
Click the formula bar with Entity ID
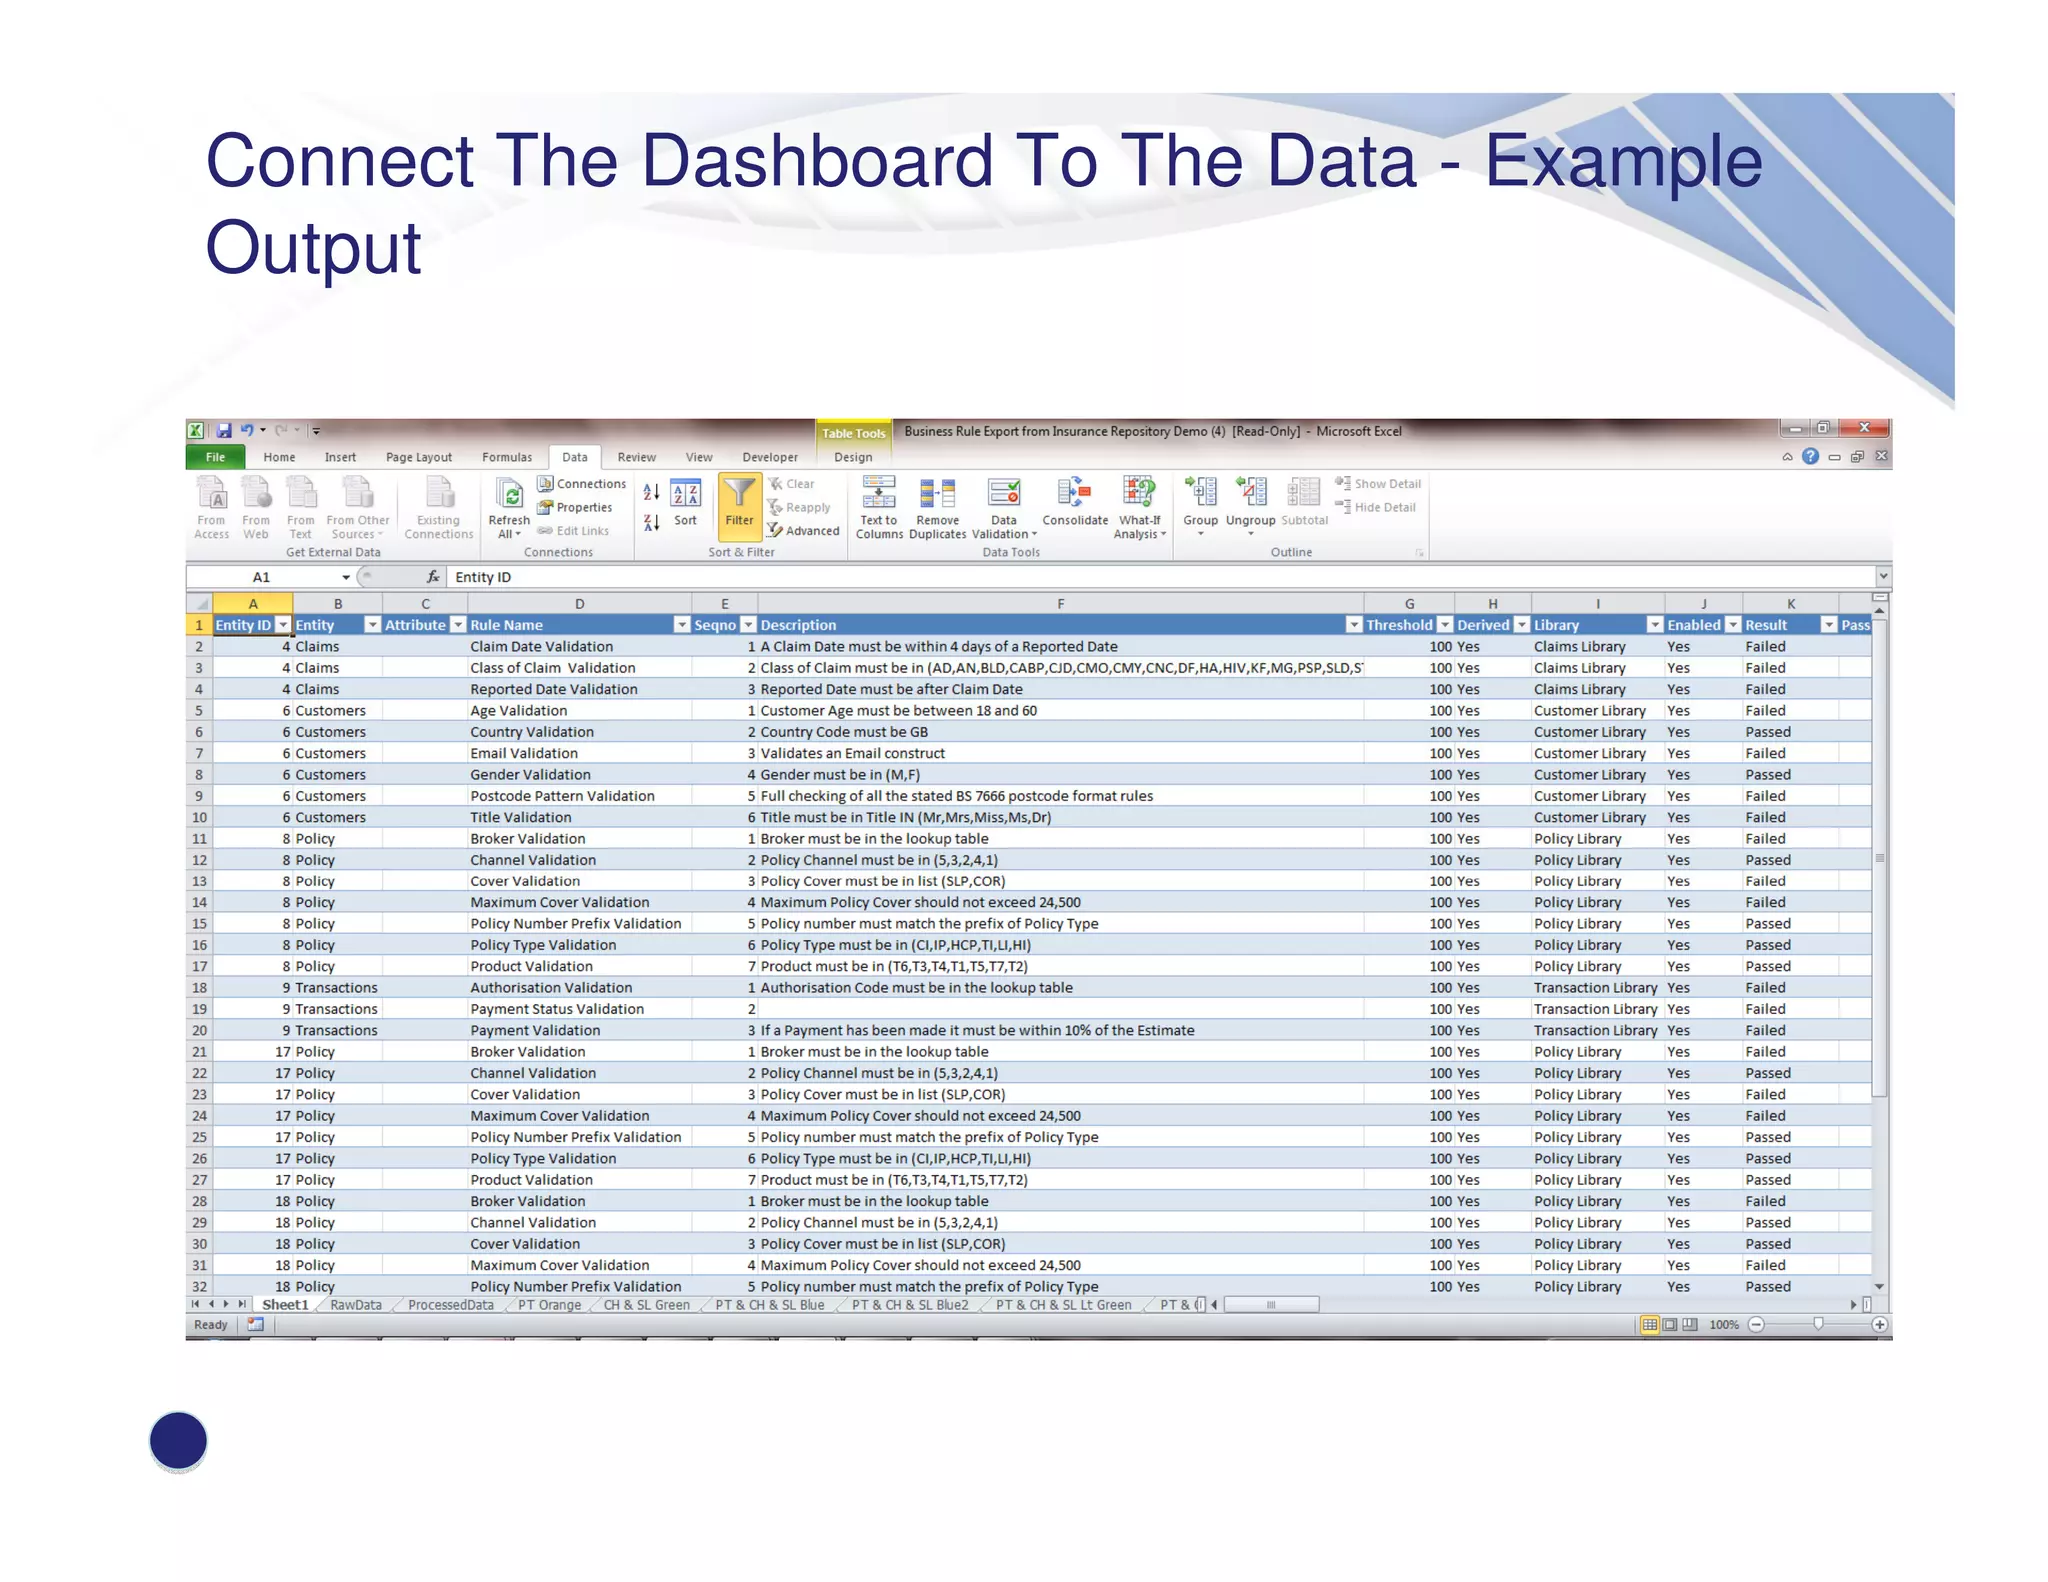pos(1160,577)
